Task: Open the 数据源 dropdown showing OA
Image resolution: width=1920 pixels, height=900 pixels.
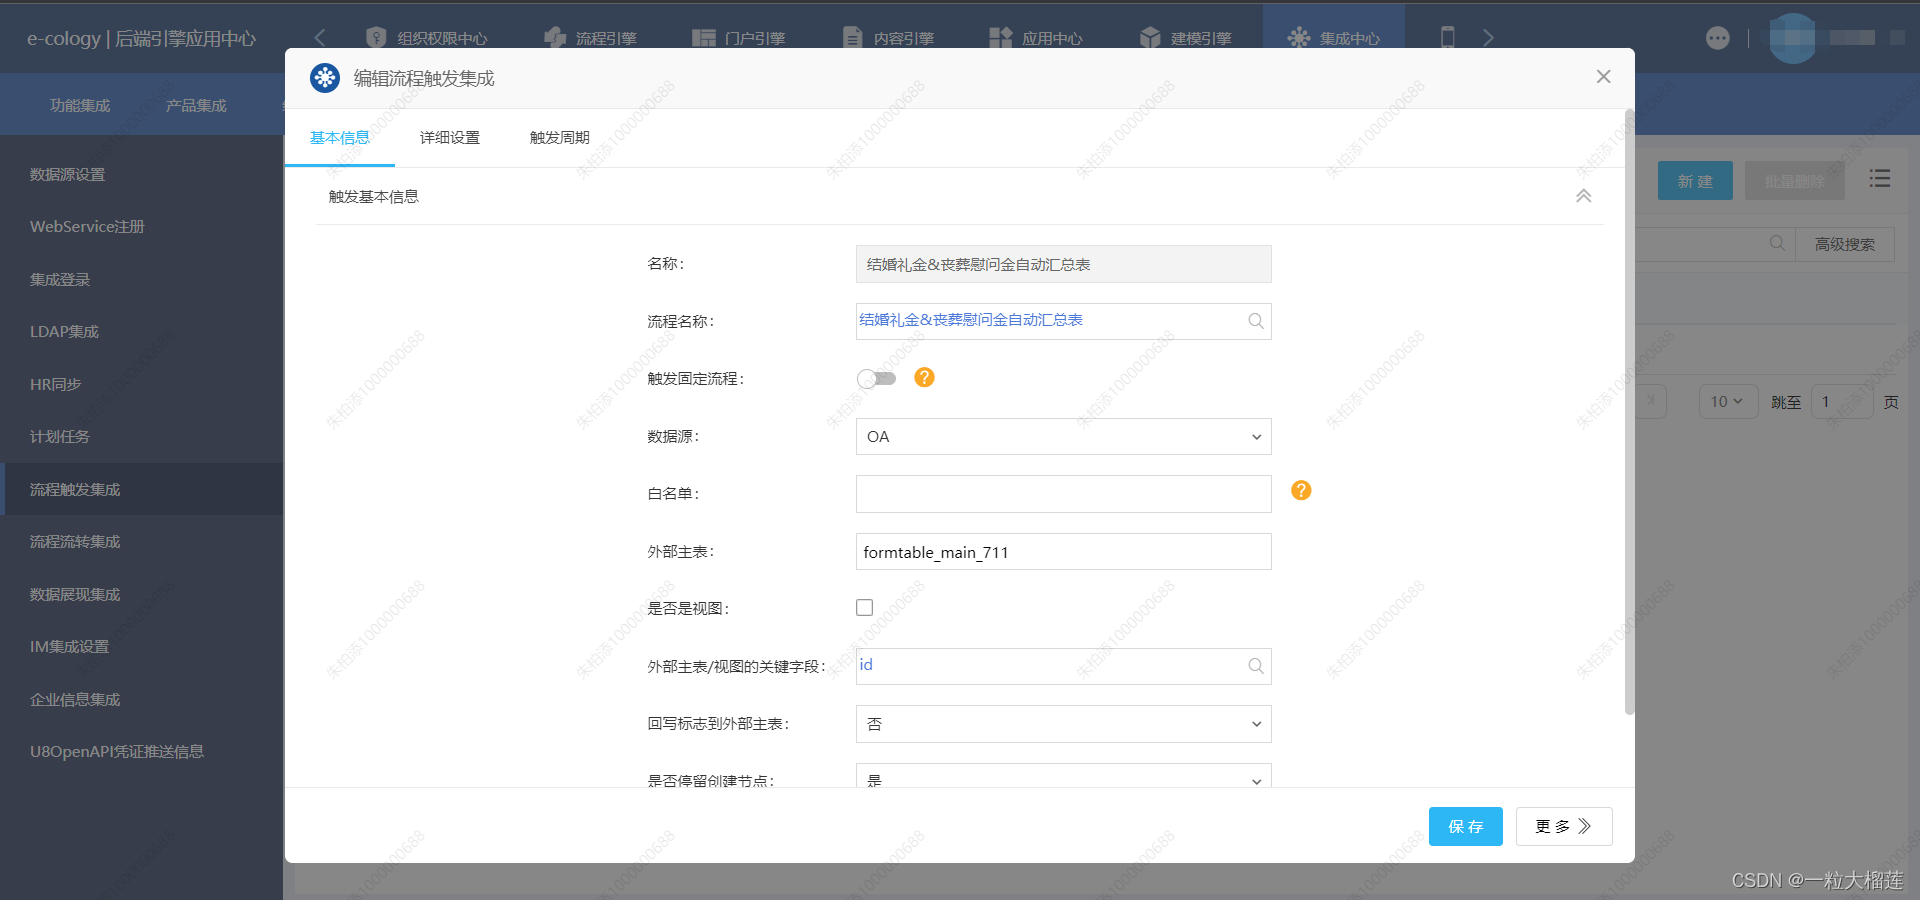Action: tap(1062, 436)
